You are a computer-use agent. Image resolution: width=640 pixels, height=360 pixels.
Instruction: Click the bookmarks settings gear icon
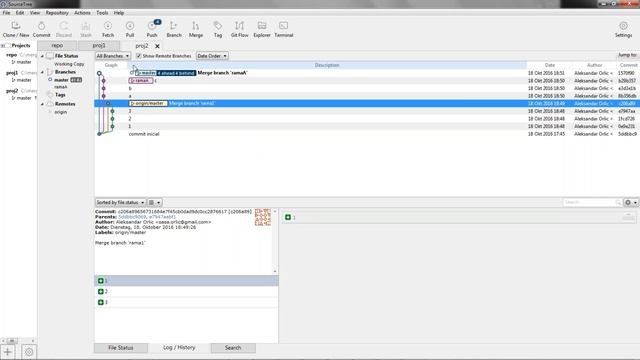[29, 351]
